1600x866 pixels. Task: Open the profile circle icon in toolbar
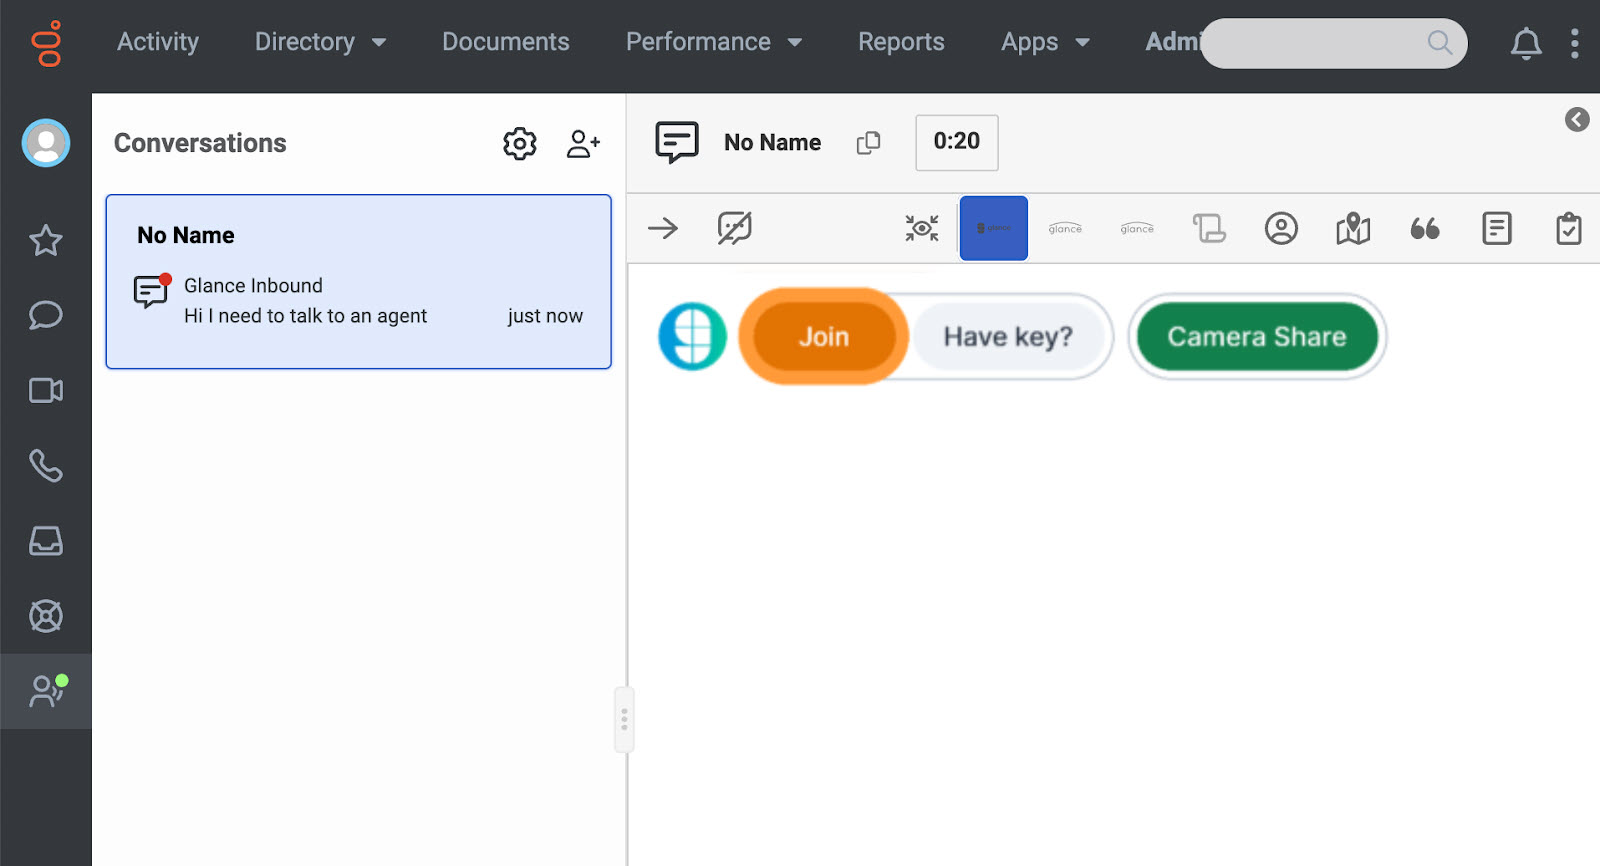coord(1280,229)
